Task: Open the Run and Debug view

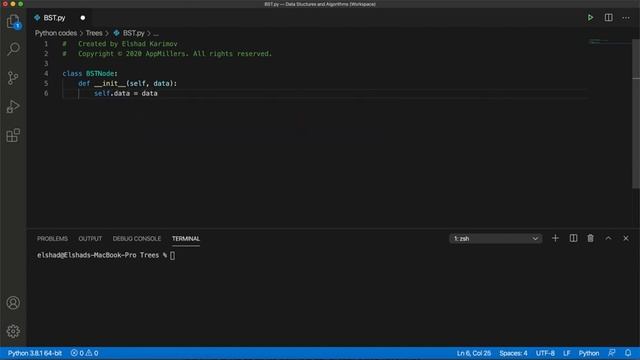Action: click(13, 107)
